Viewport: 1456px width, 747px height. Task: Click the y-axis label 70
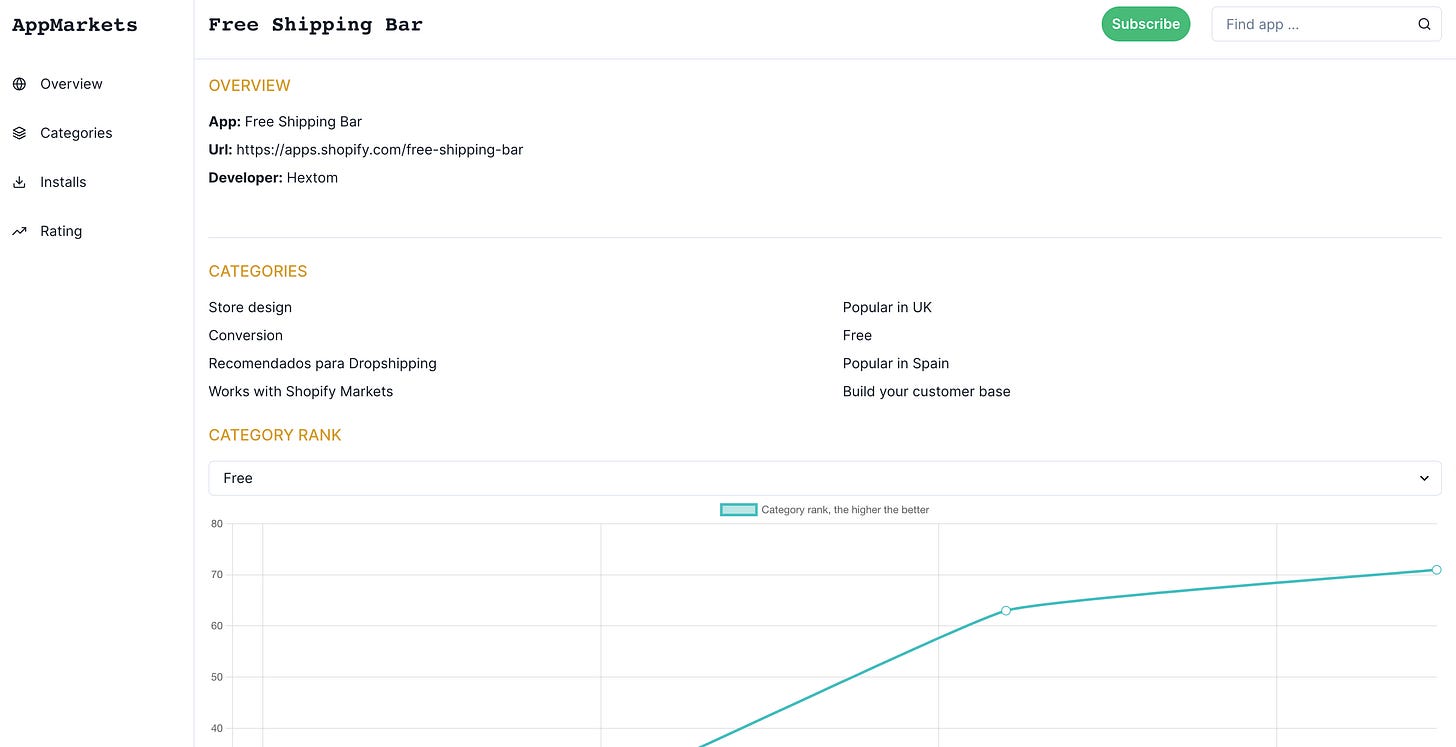click(217, 575)
